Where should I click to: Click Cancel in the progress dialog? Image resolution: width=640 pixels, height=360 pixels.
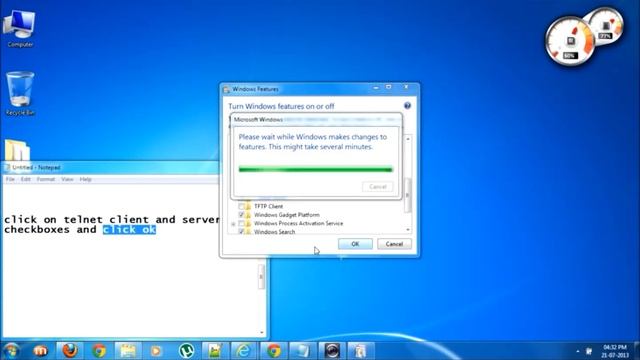(378, 187)
